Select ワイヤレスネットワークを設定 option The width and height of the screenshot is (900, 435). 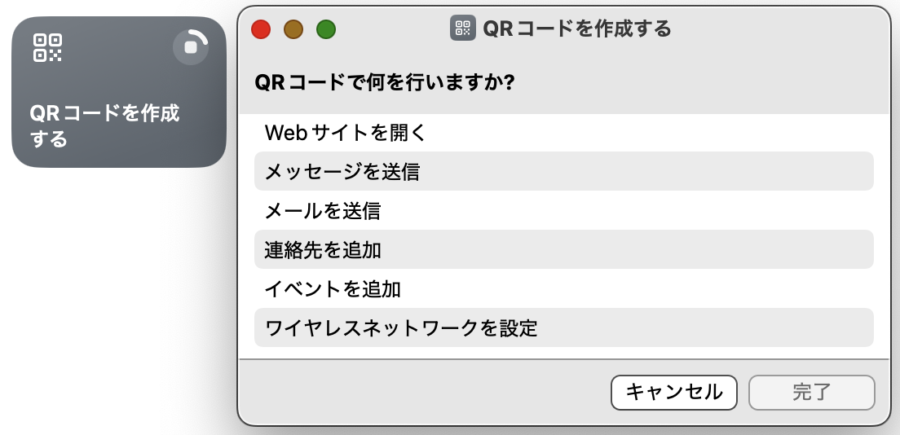coord(401,328)
